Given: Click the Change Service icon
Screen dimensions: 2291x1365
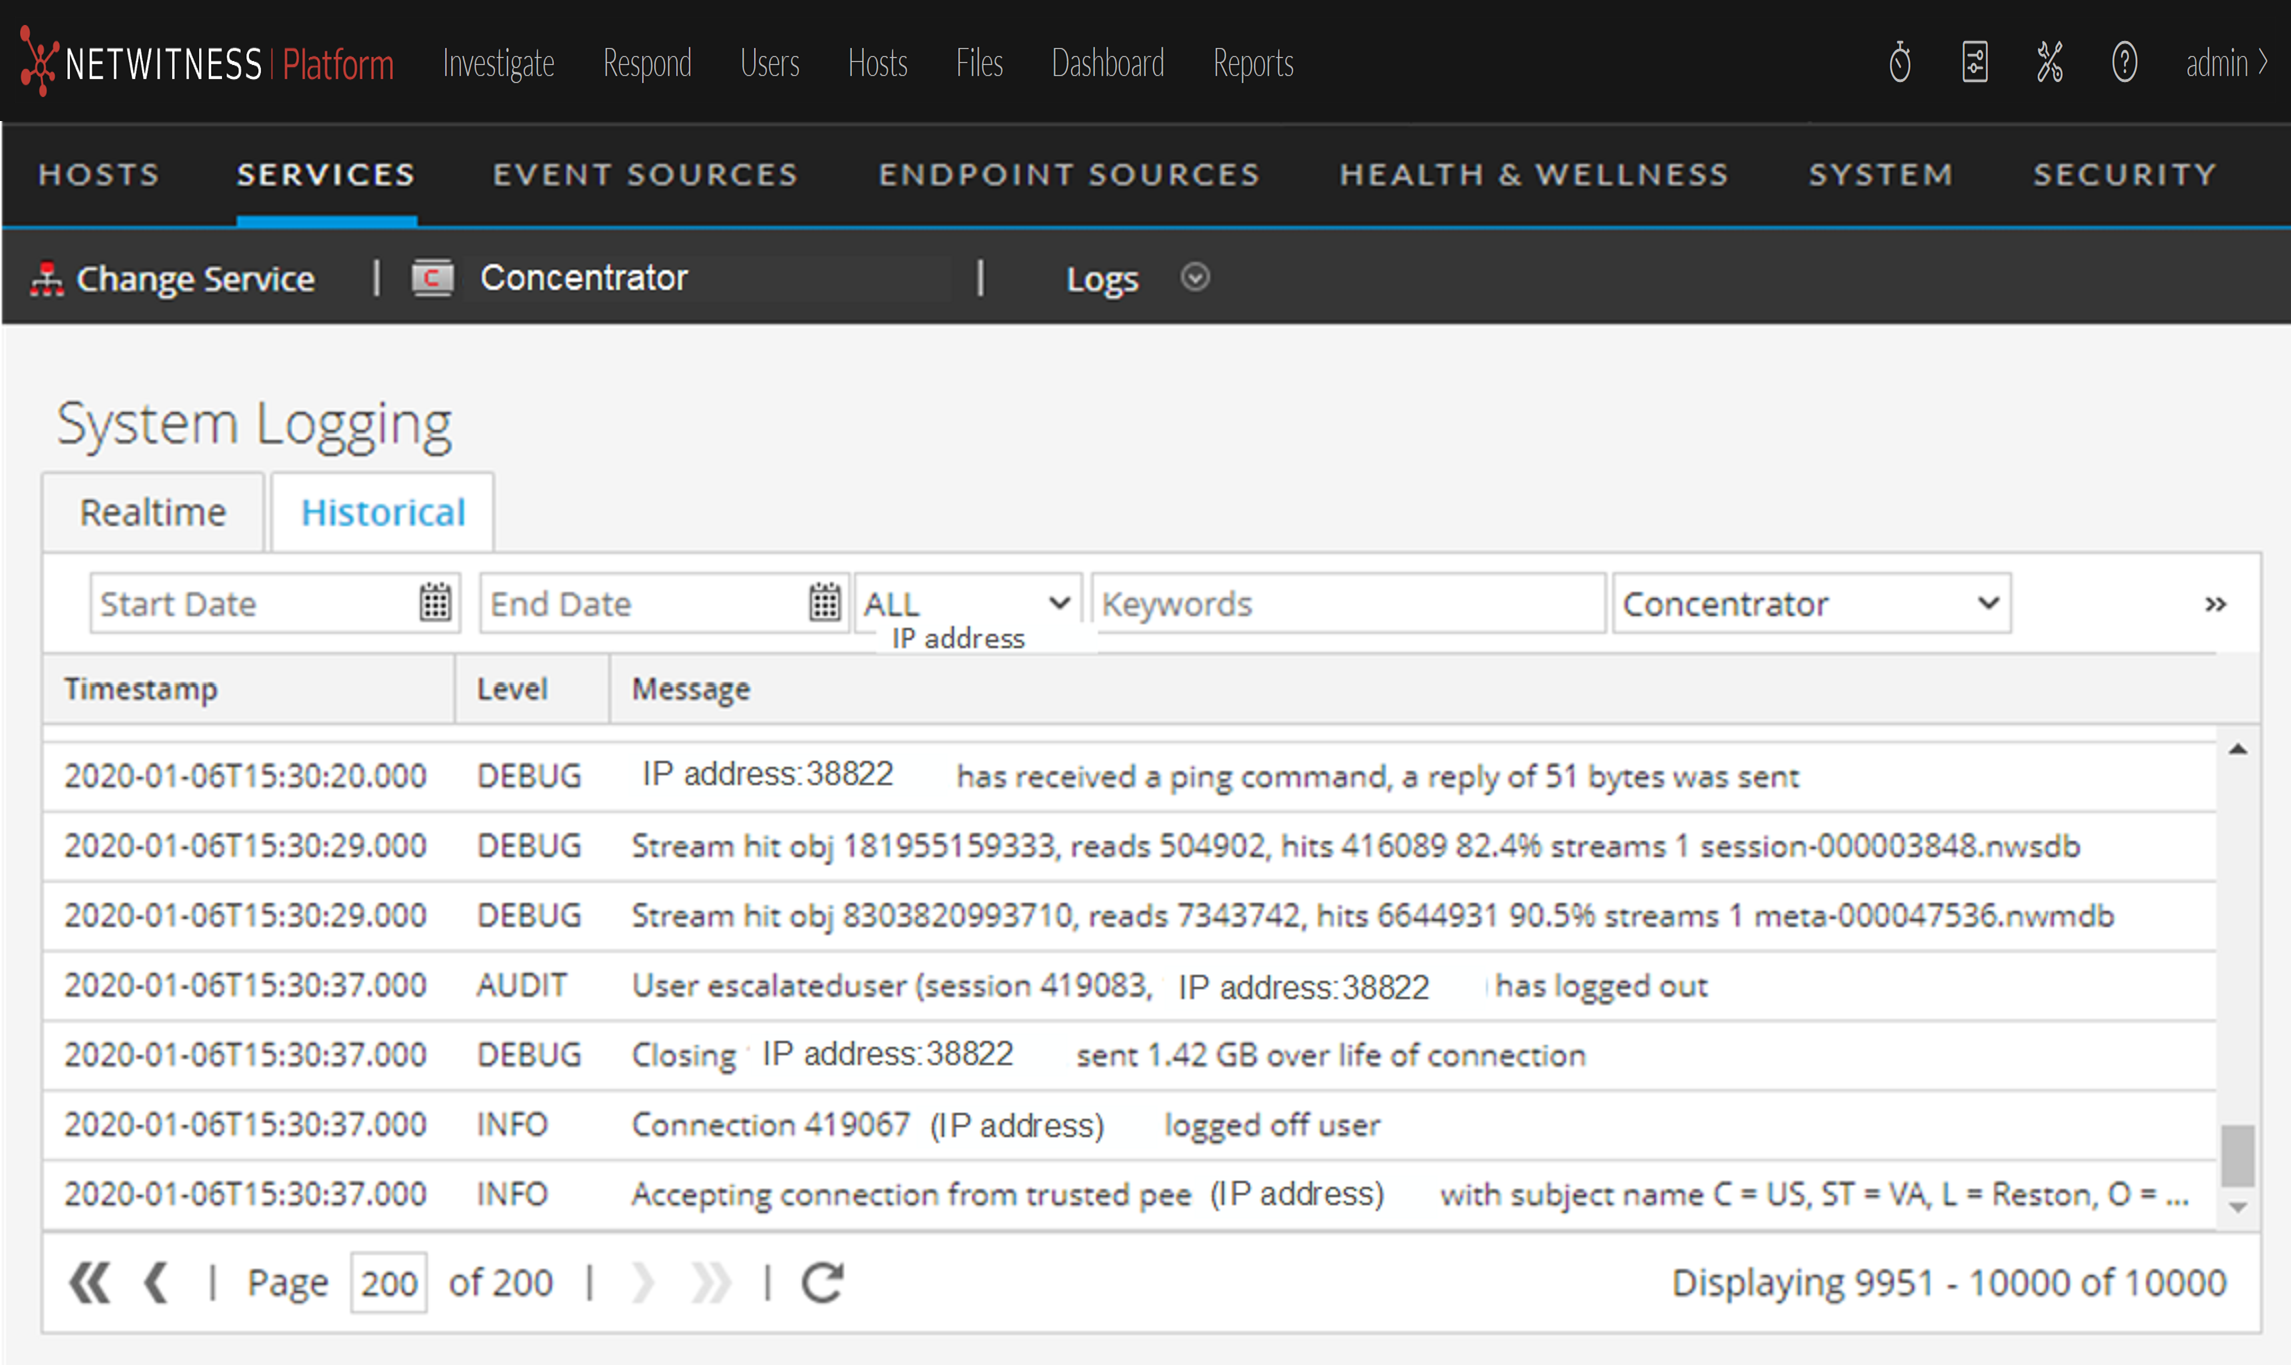Looking at the screenshot, I should [x=46, y=278].
